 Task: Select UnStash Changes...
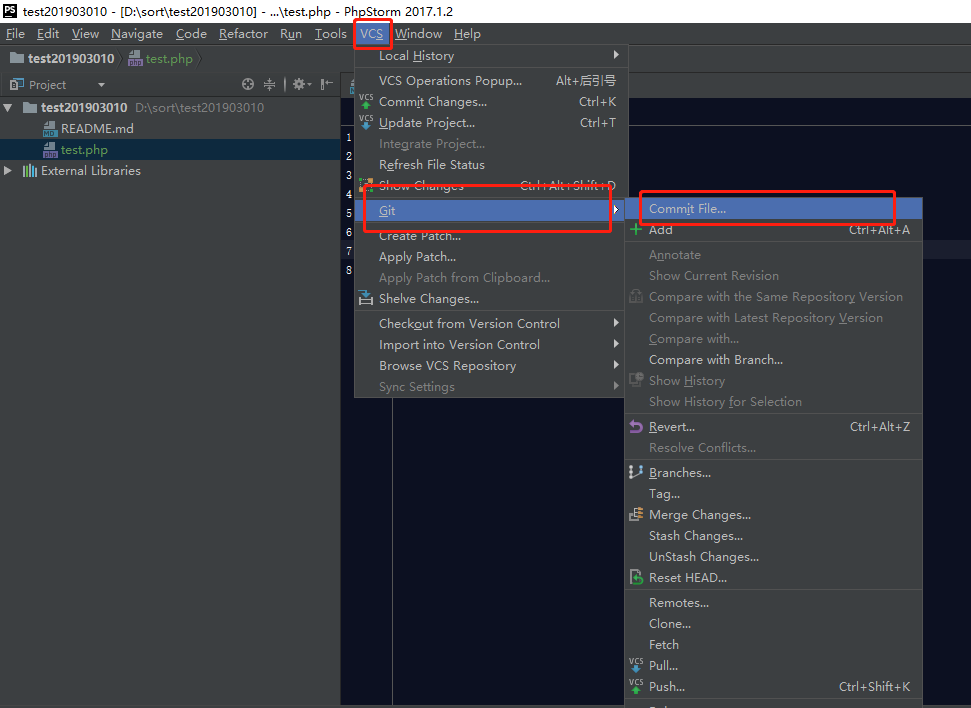coord(773,557)
